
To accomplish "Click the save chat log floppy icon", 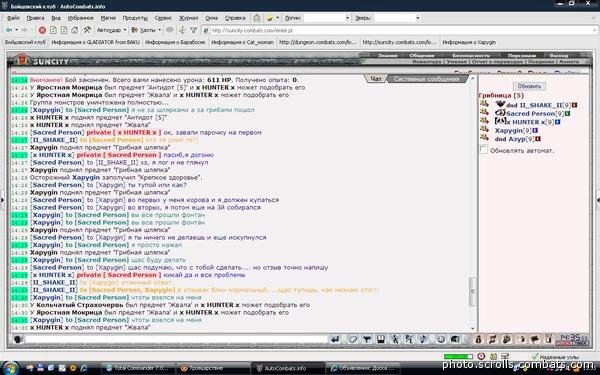I will (381, 339).
